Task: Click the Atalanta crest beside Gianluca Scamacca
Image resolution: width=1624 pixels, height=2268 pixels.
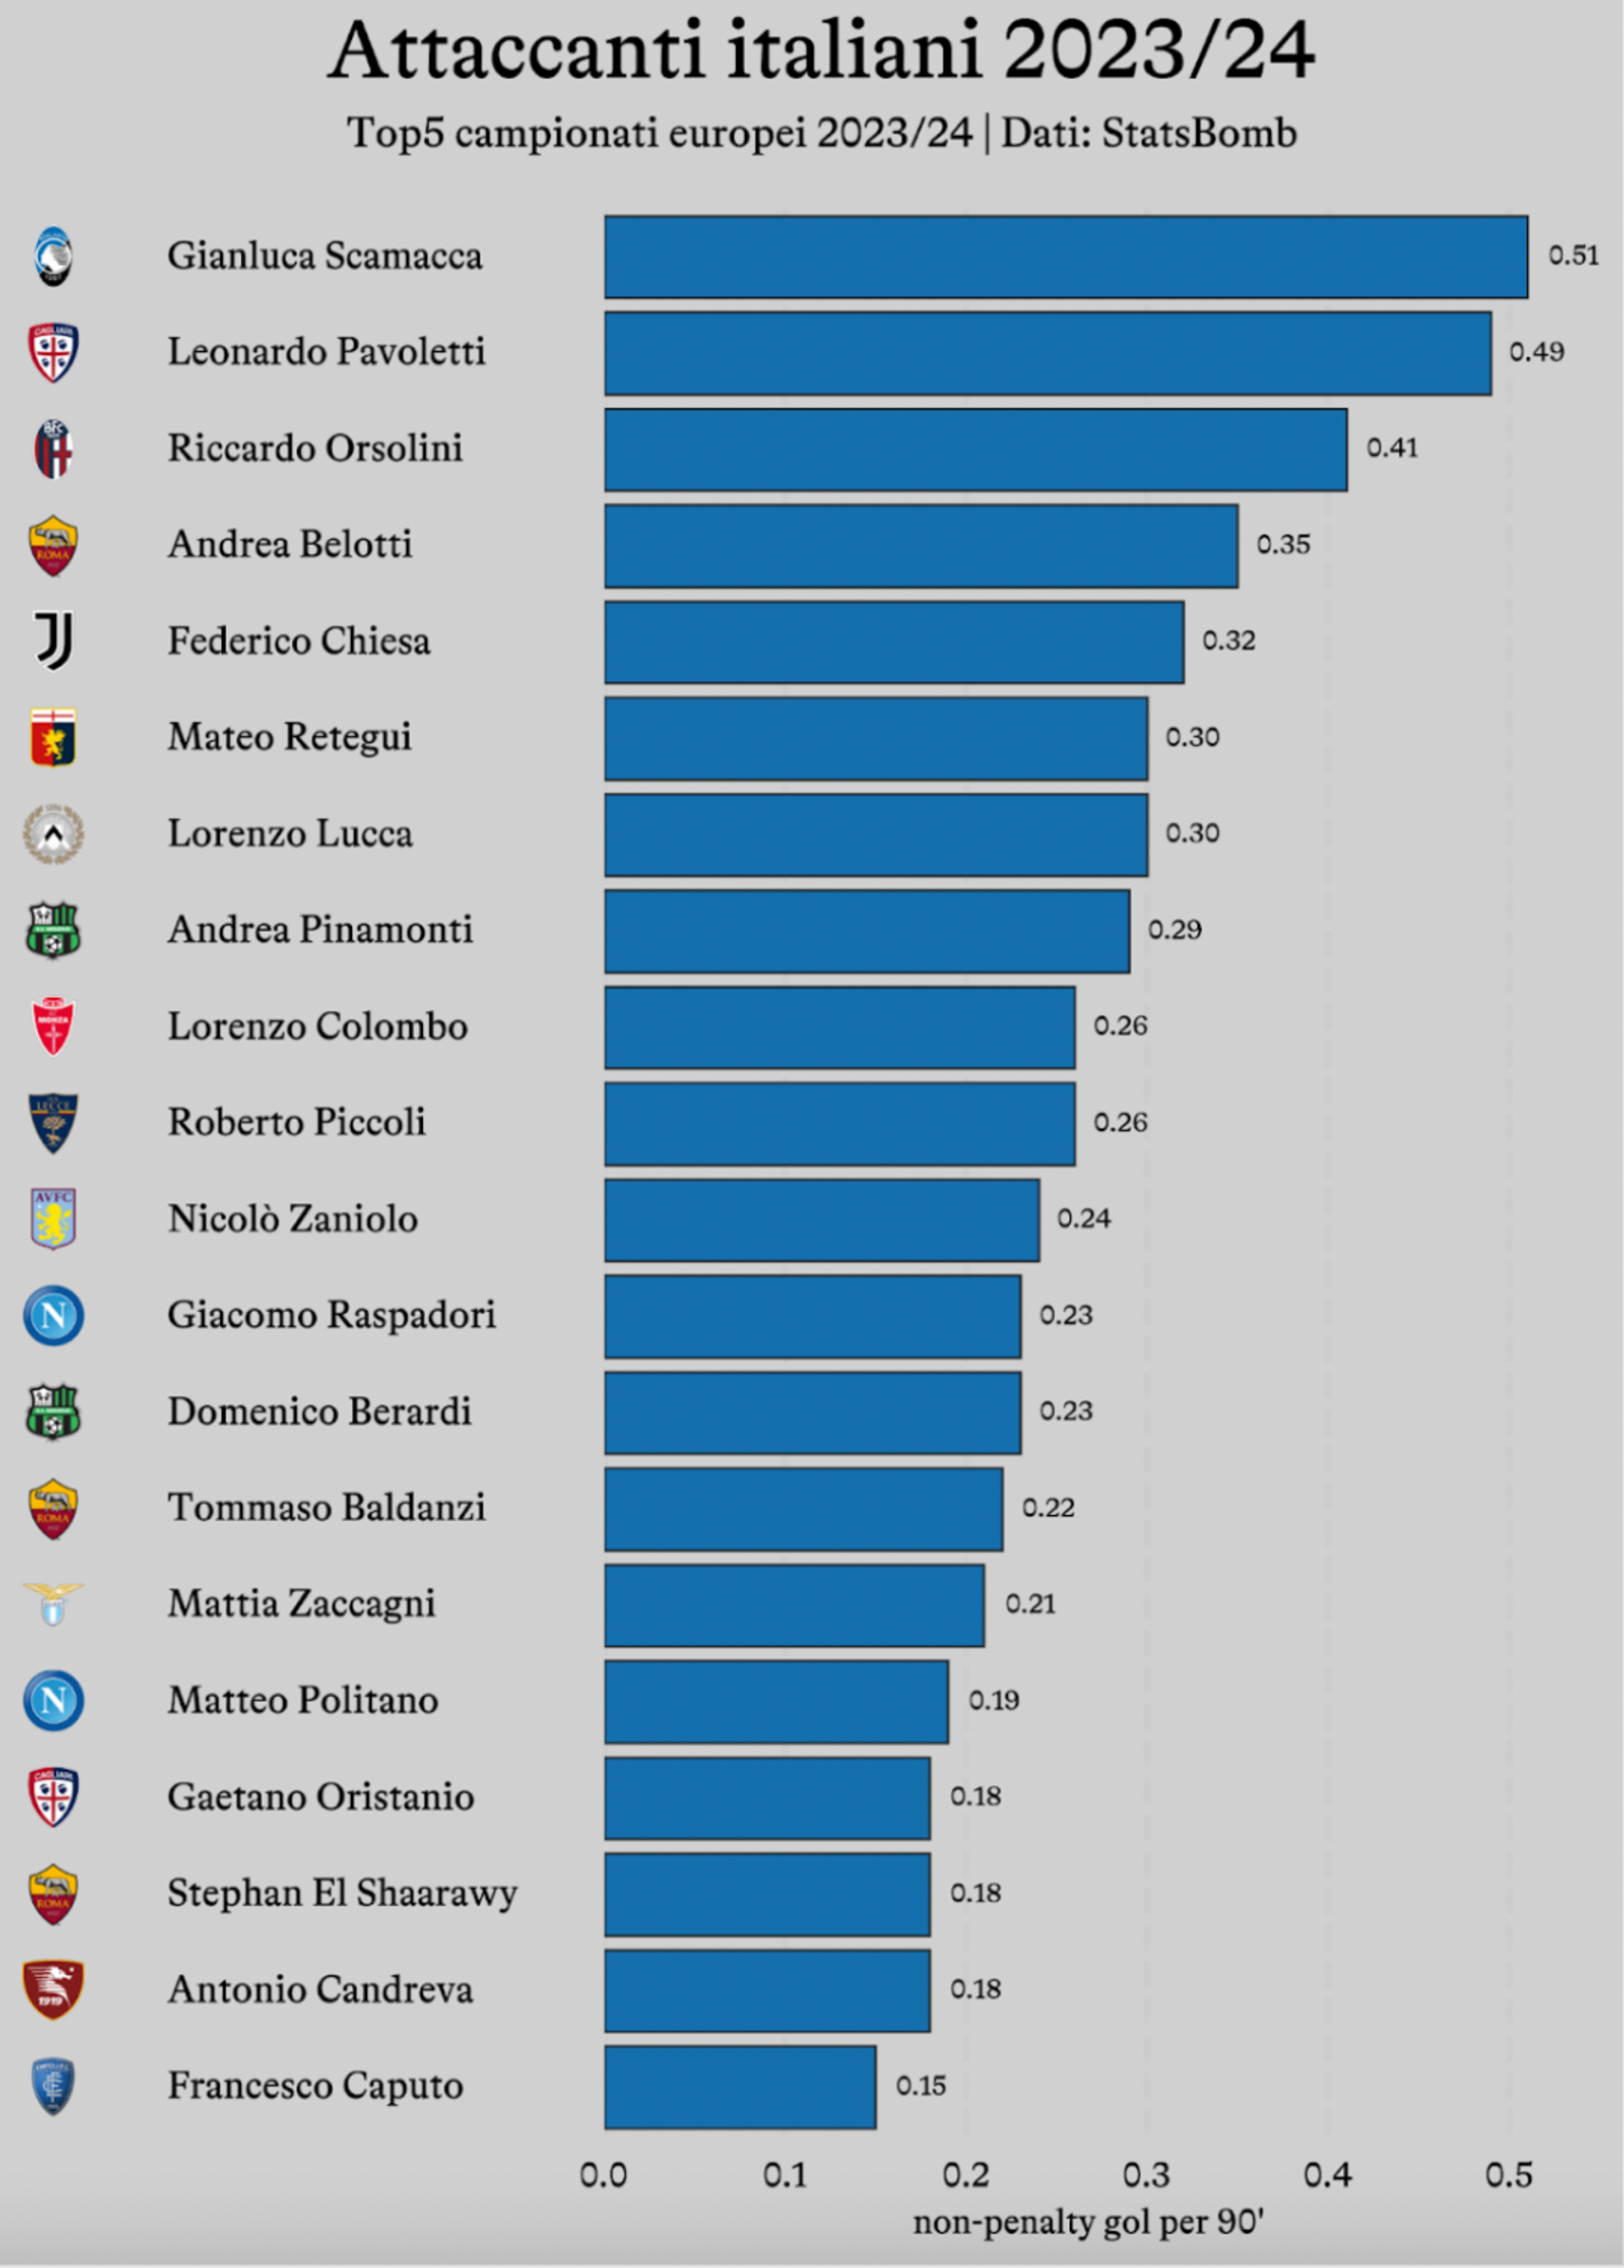Action: [x=53, y=257]
